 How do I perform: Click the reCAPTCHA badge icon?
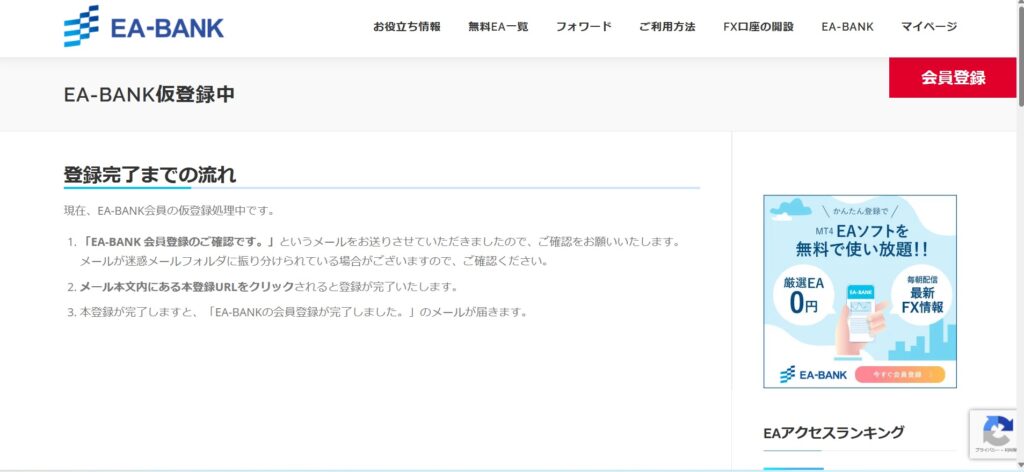(996, 432)
